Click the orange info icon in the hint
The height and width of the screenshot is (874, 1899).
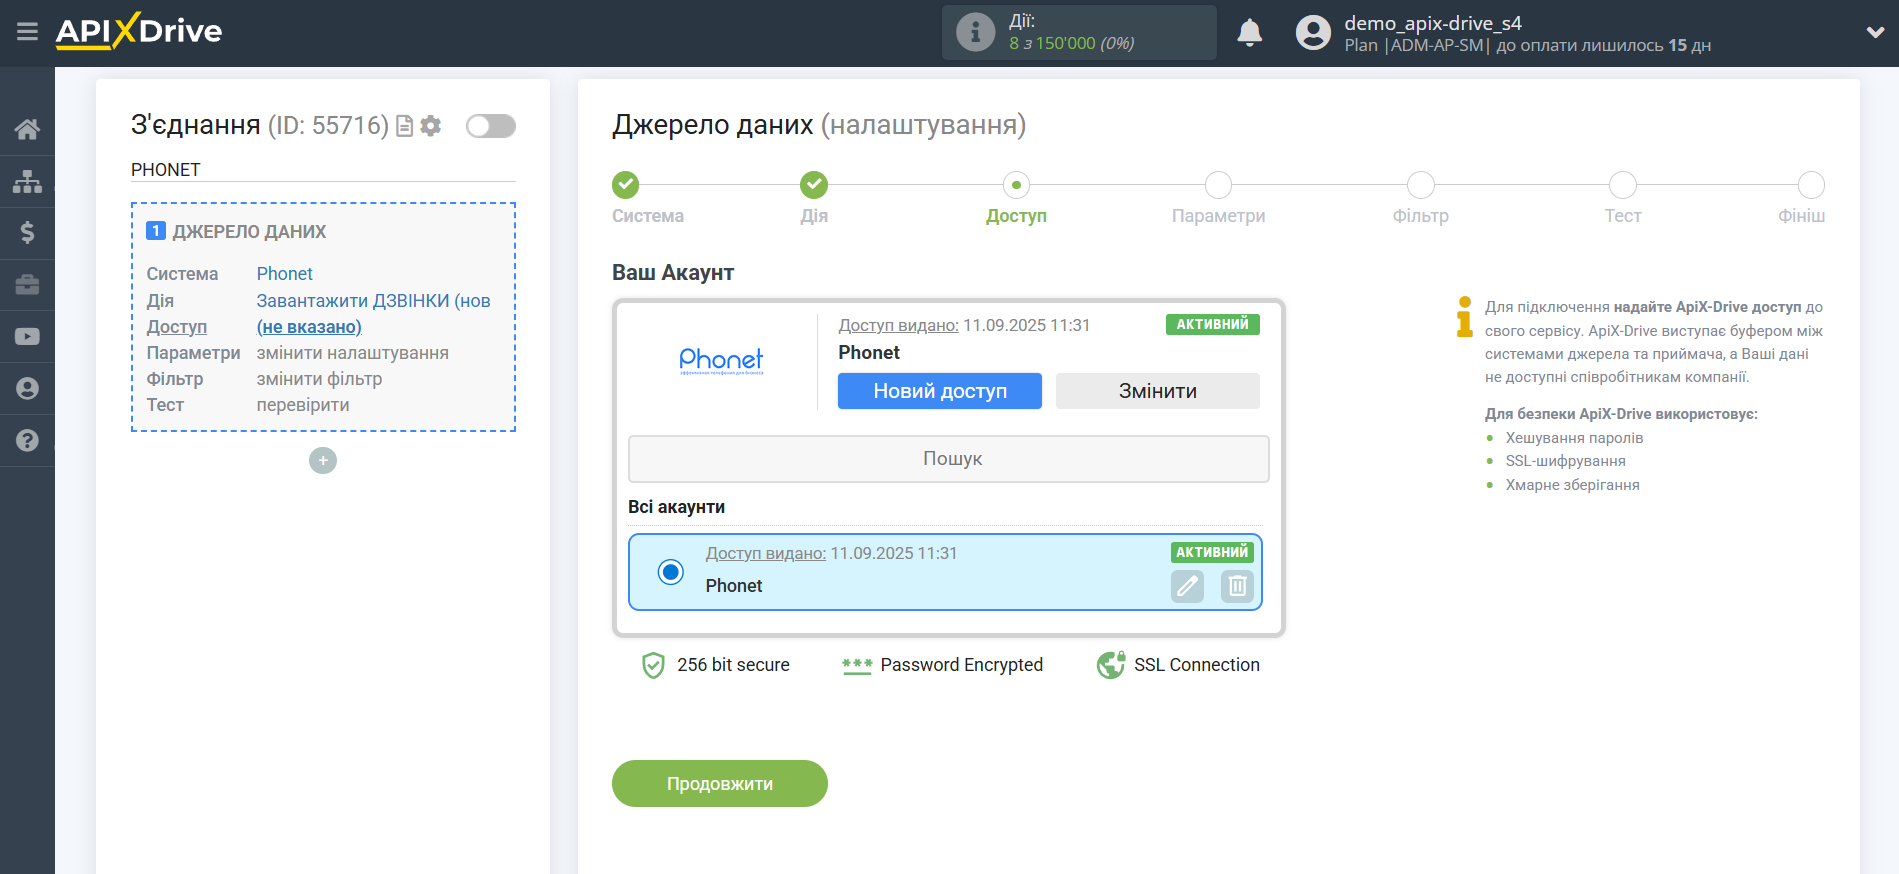[1464, 316]
